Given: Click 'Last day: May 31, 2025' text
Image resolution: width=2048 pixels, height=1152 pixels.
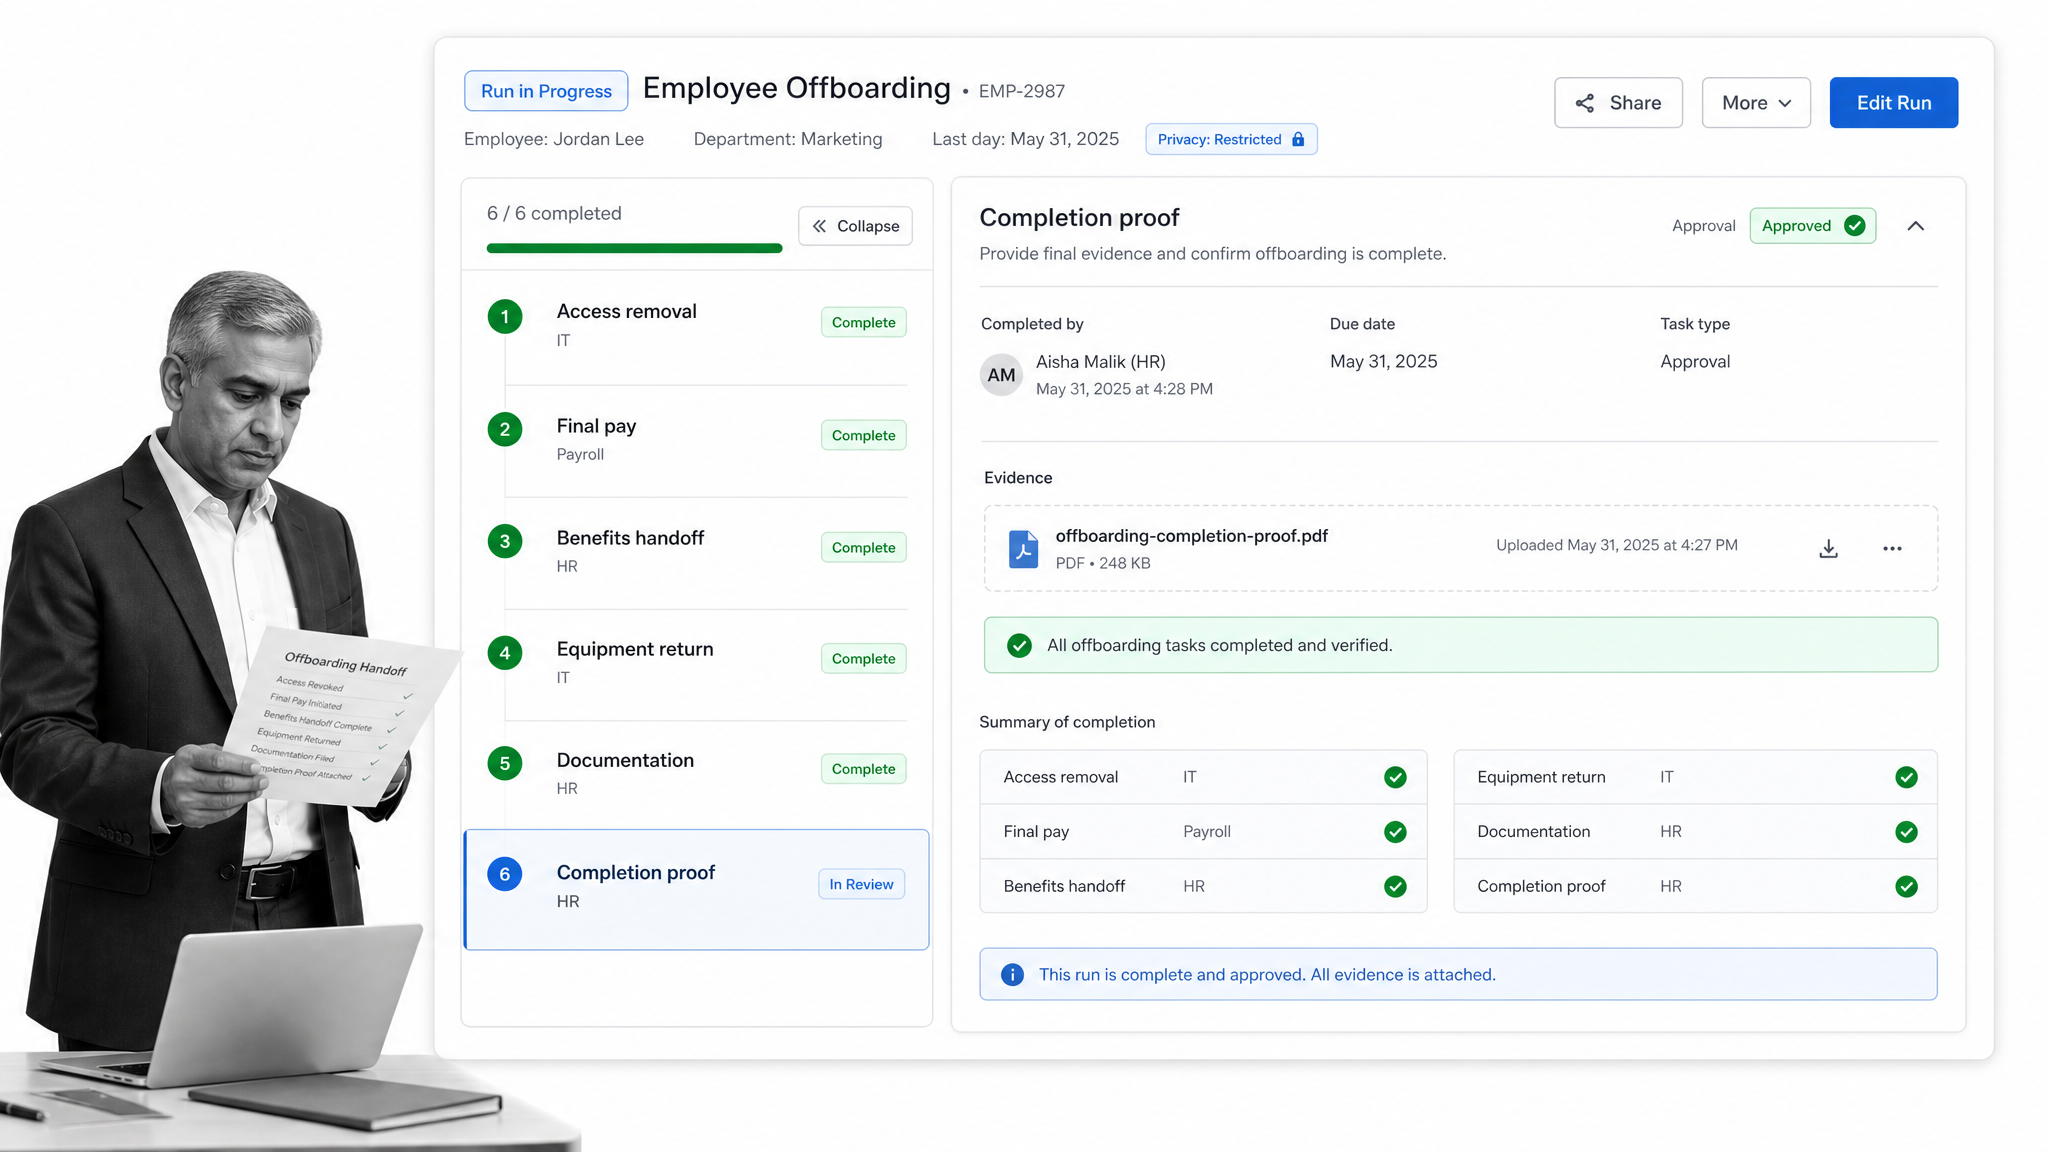Looking at the screenshot, I should pyautogui.click(x=1025, y=139).
